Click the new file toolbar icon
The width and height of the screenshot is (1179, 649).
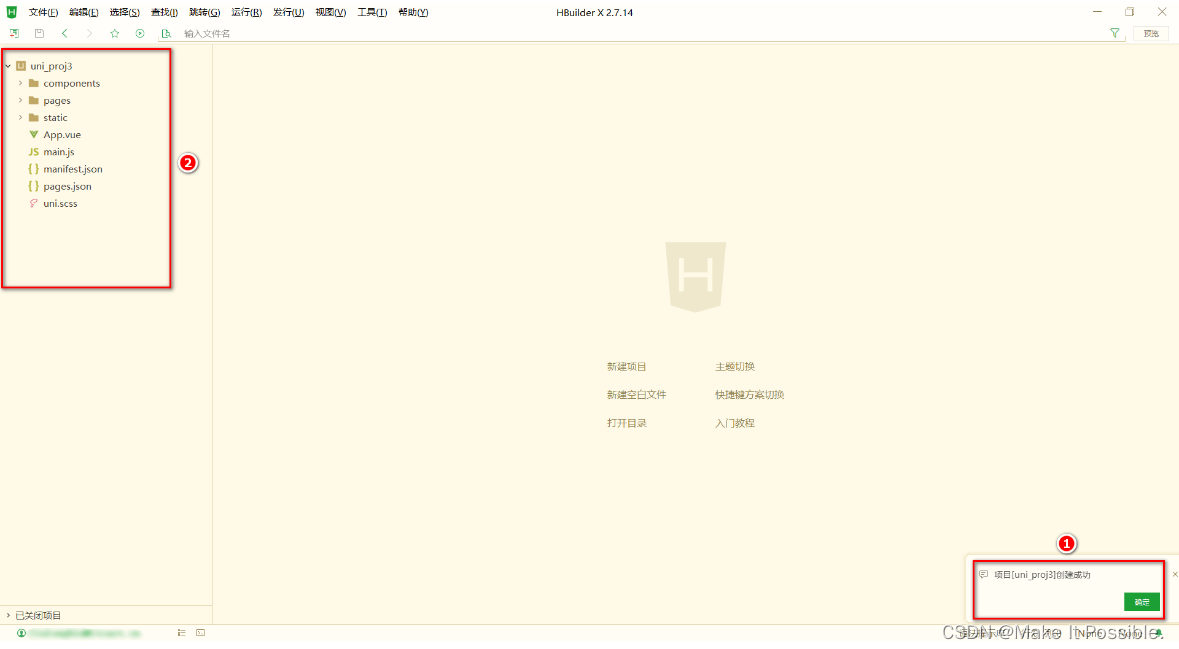(14, 33)
